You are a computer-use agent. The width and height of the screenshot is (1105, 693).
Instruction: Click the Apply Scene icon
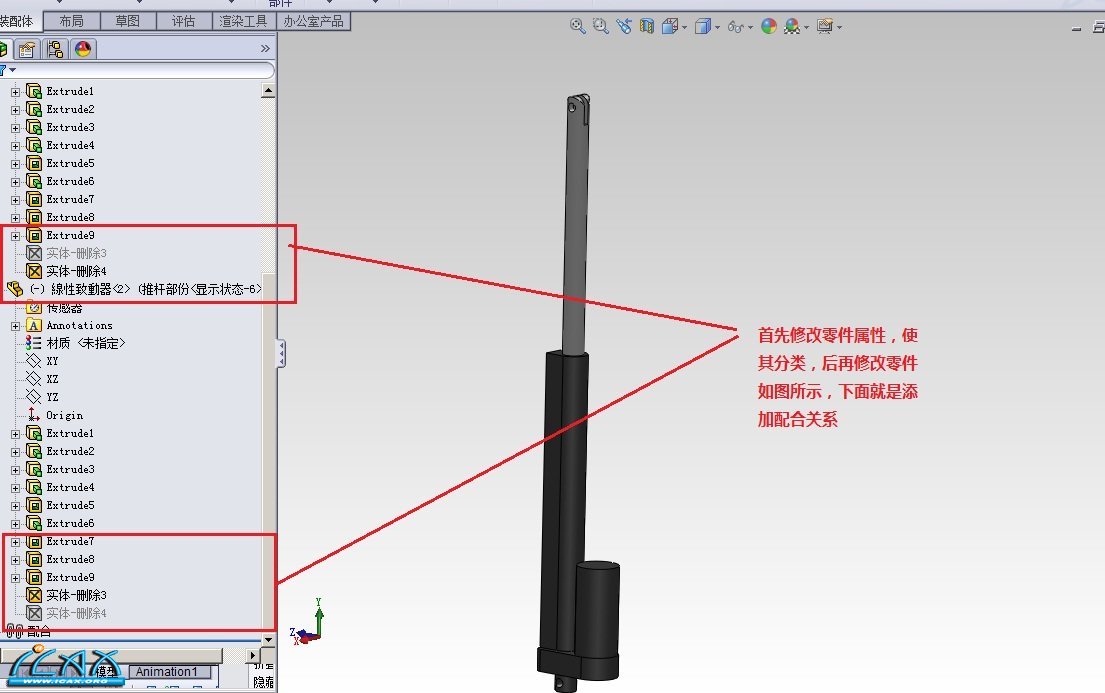tap(791, 27)
